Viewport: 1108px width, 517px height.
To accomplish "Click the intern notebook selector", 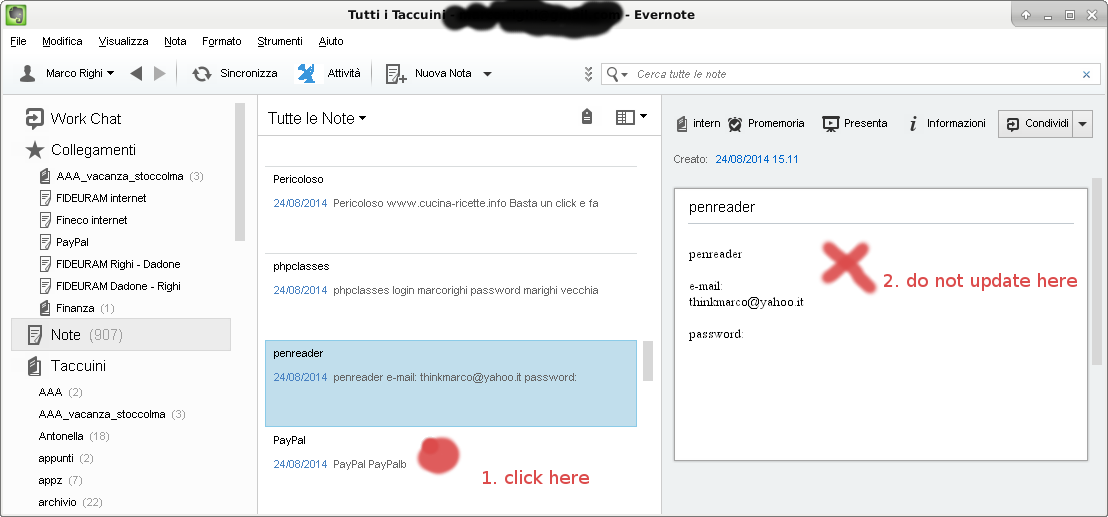I will (x=698, y=124).
